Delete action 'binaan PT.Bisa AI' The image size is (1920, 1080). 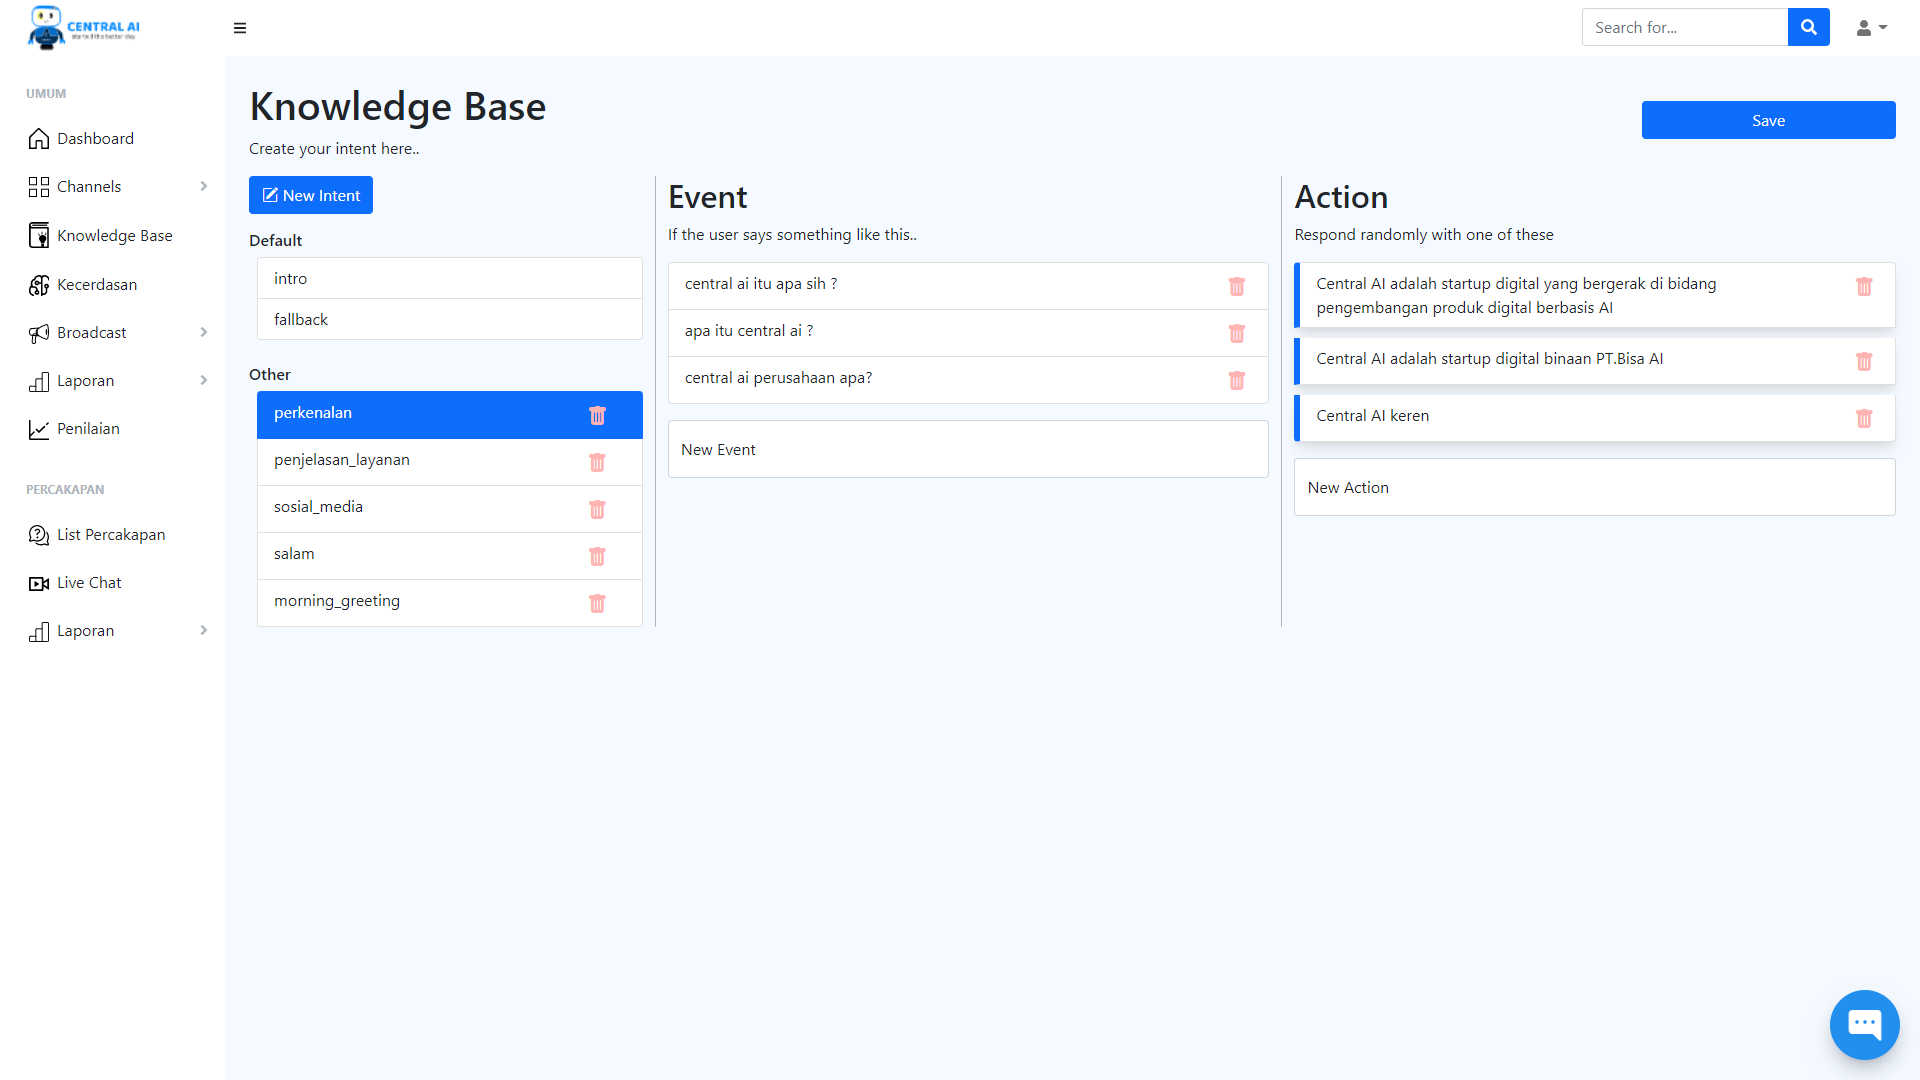pyautogui.click(x=1864, y=361)
